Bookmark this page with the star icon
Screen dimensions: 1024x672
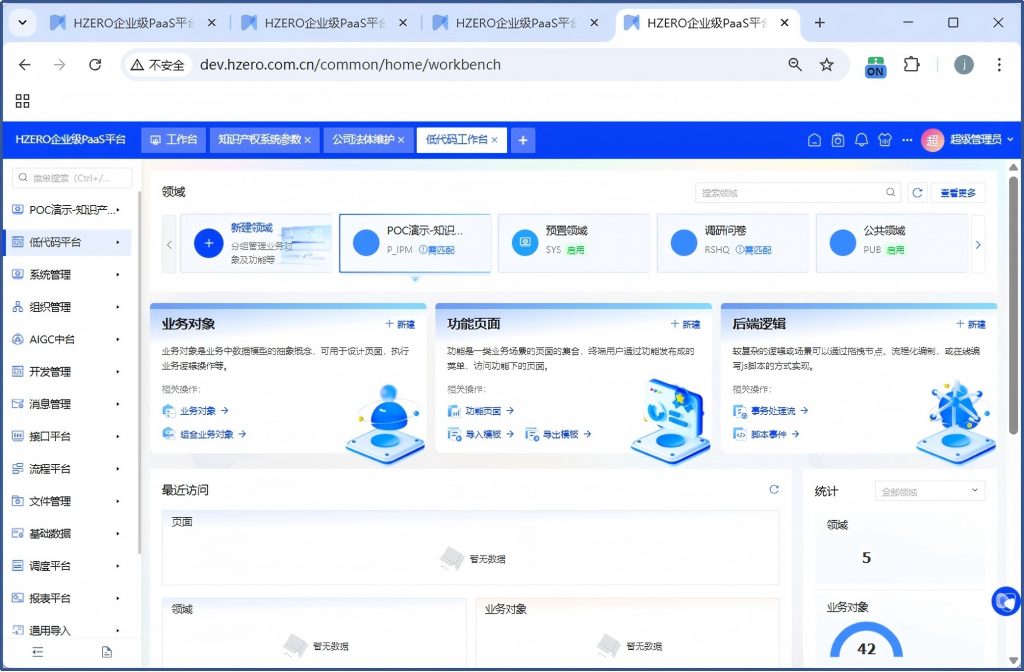(827, 65)
